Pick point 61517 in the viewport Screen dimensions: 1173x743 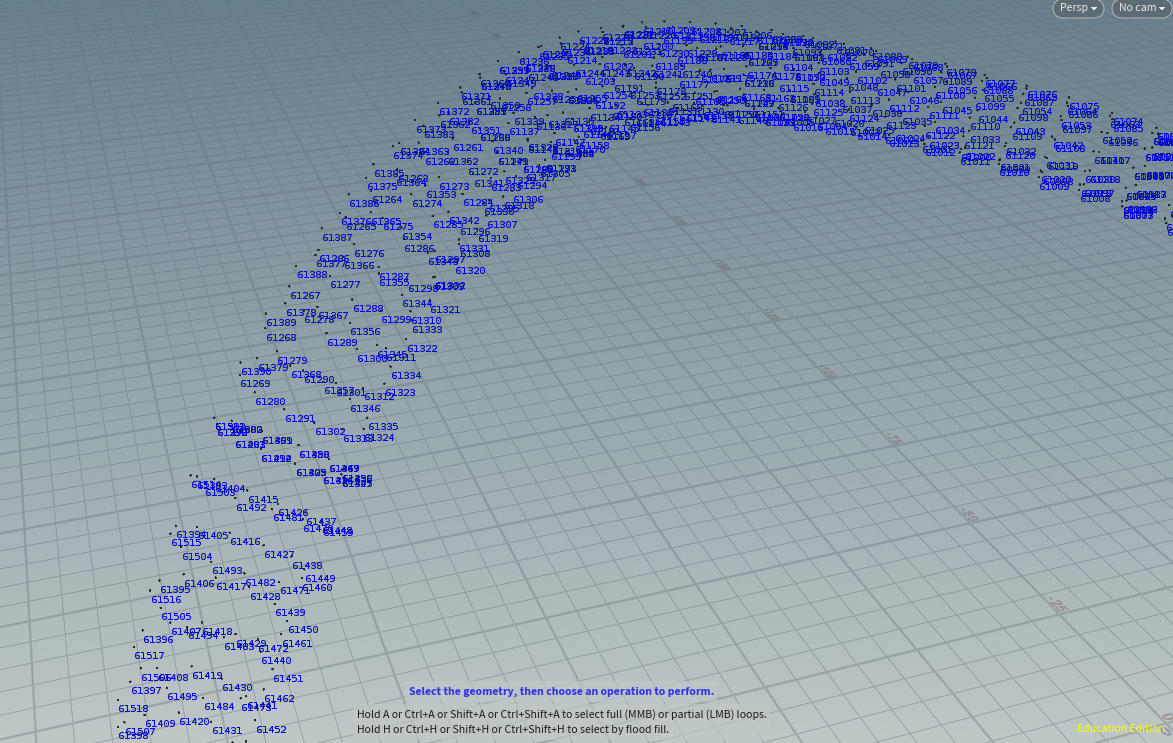tap(149, 656)
